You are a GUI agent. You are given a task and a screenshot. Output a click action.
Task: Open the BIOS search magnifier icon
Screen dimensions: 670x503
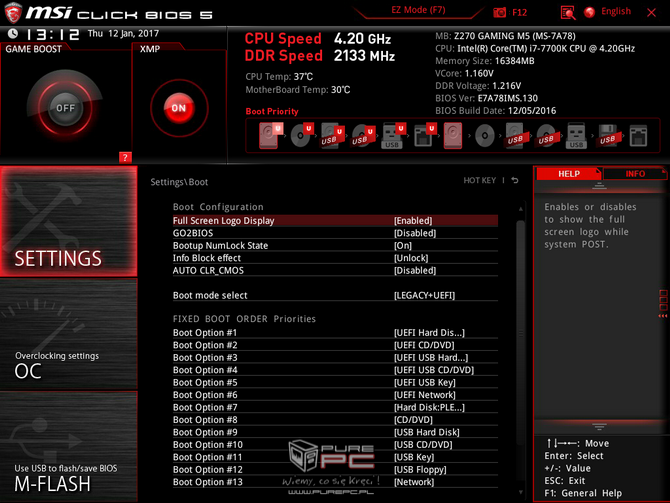pyautogui.click(x=568, y=12)
